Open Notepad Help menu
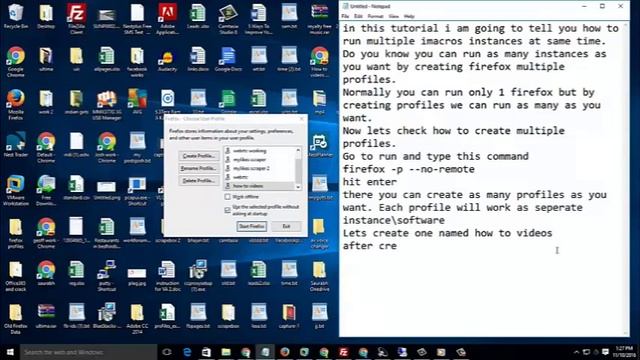Viewport: 640px width, 360px height. coord(409,16)
